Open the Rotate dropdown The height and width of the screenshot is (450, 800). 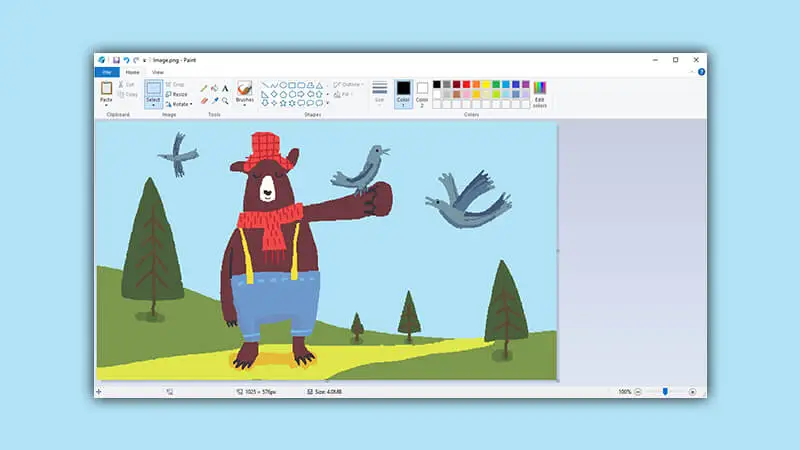coord(179,104)
